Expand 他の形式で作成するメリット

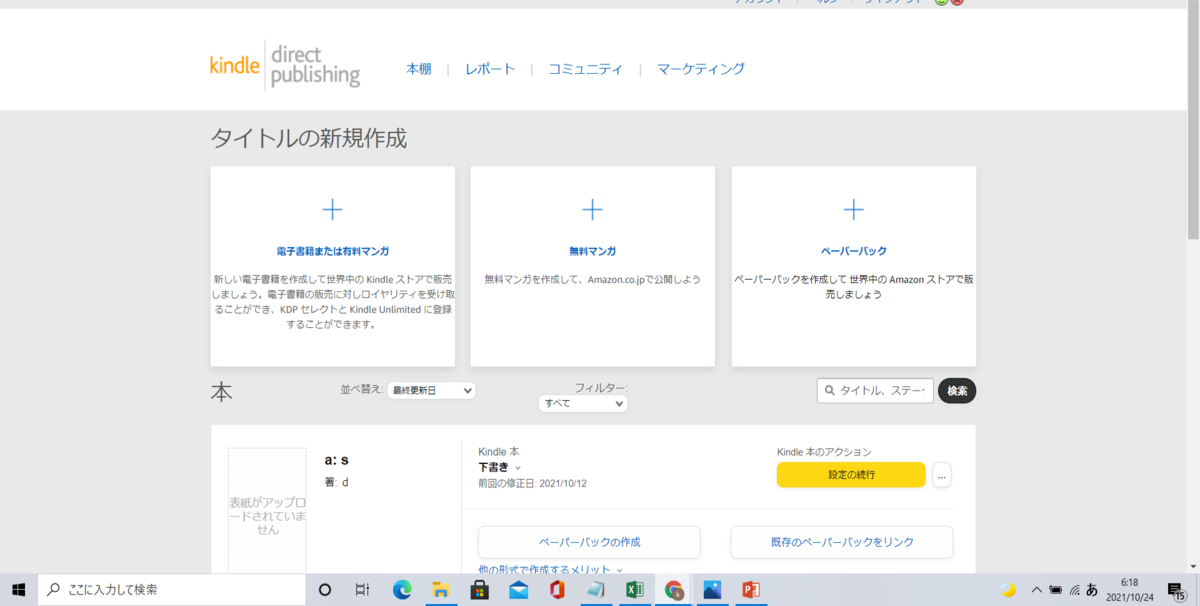548,567
